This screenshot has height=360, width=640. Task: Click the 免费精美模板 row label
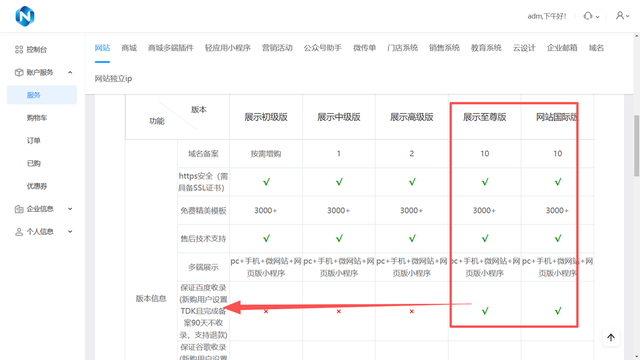coord(203,211)
